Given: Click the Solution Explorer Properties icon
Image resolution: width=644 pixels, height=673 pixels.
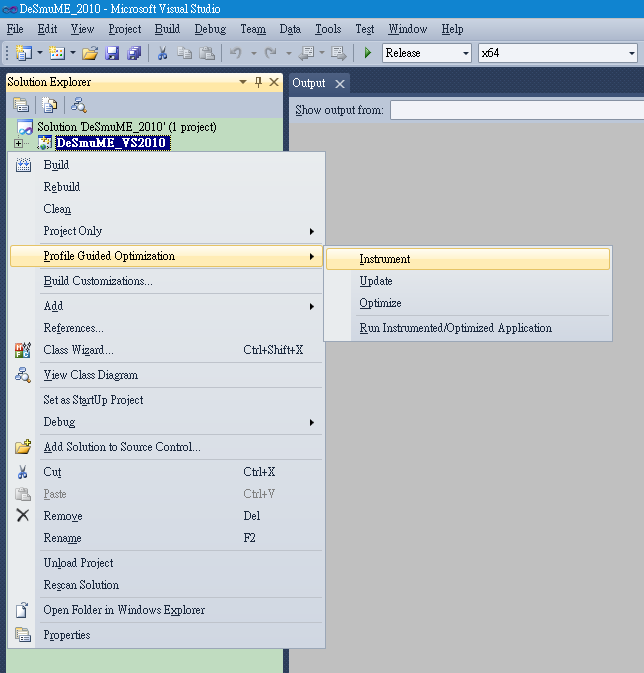Looking at the screenshot, I should [x=21, y=105].
